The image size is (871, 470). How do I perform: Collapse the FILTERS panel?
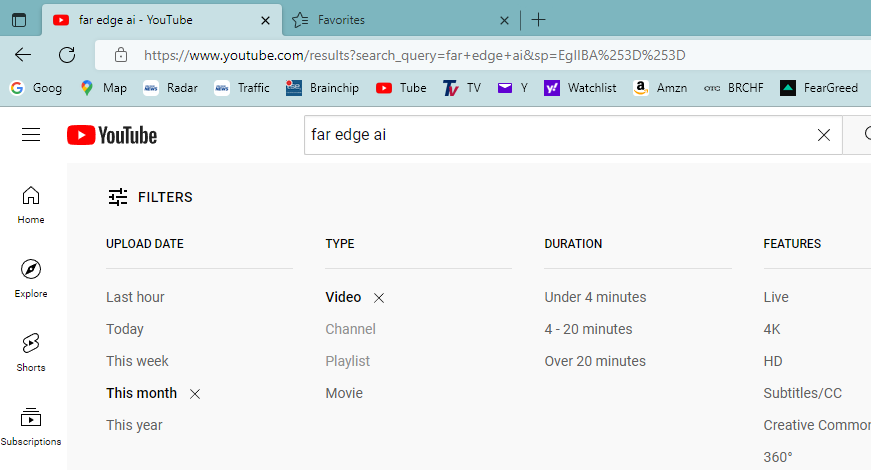click(x=150, y=197)
